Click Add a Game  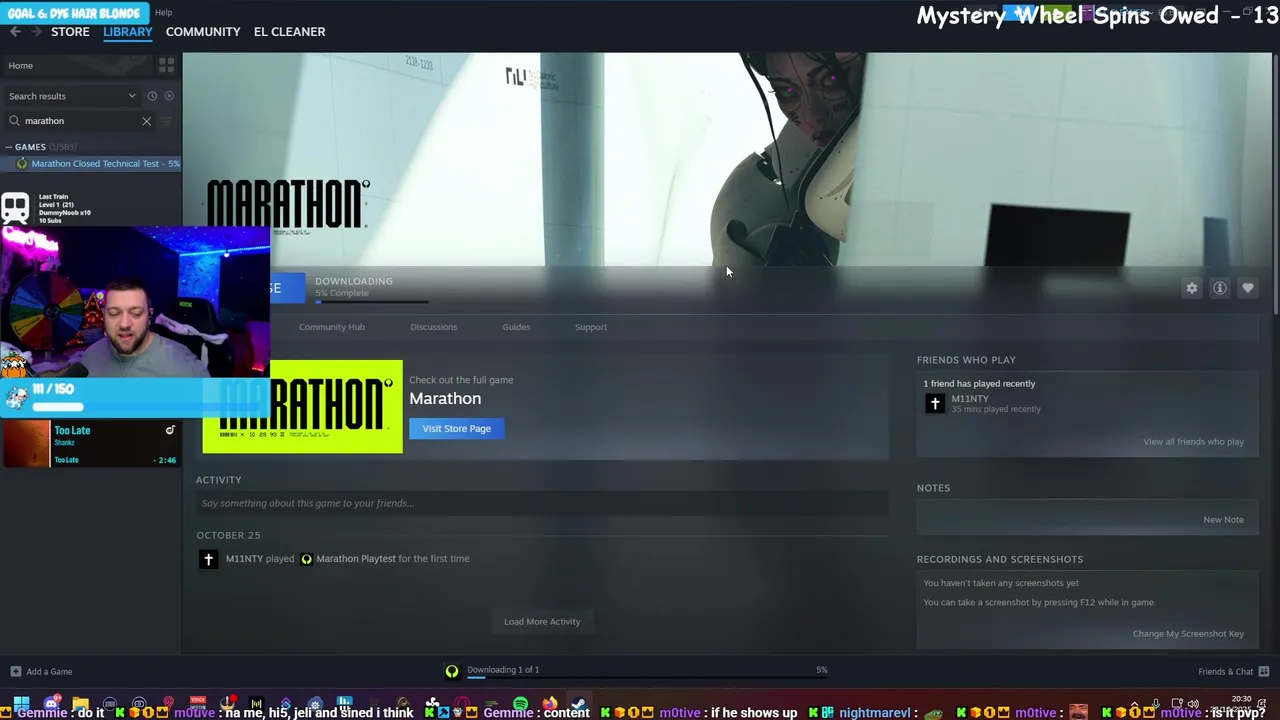49,672
